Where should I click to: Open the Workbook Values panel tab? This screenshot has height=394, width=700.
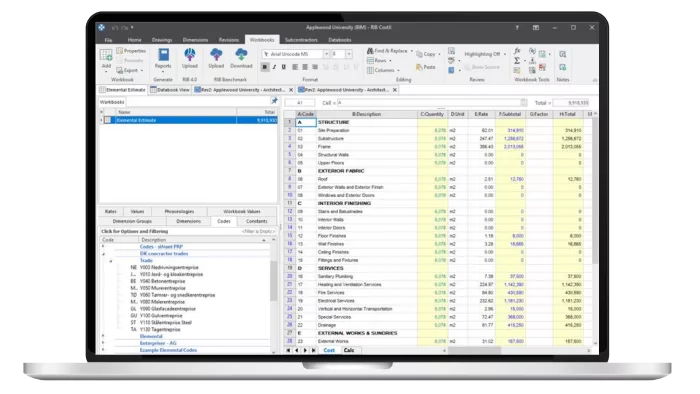[242, 212]
